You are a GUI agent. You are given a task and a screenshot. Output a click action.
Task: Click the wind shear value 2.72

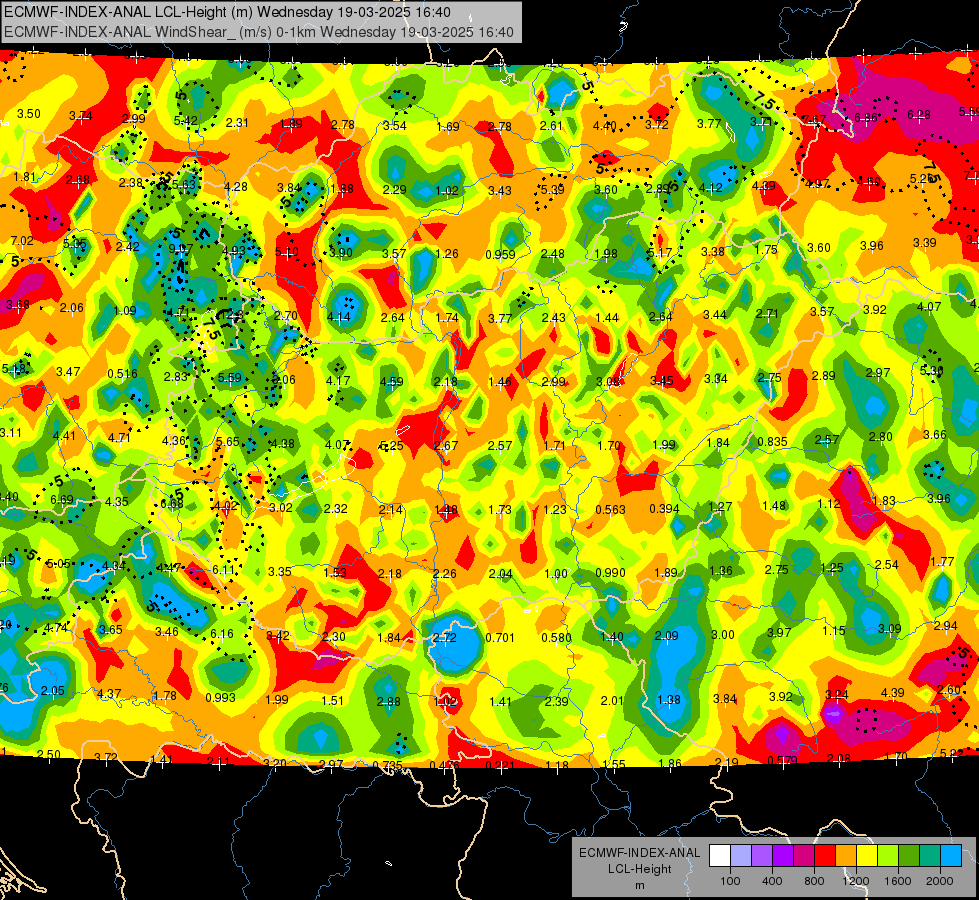click(445, 638)
